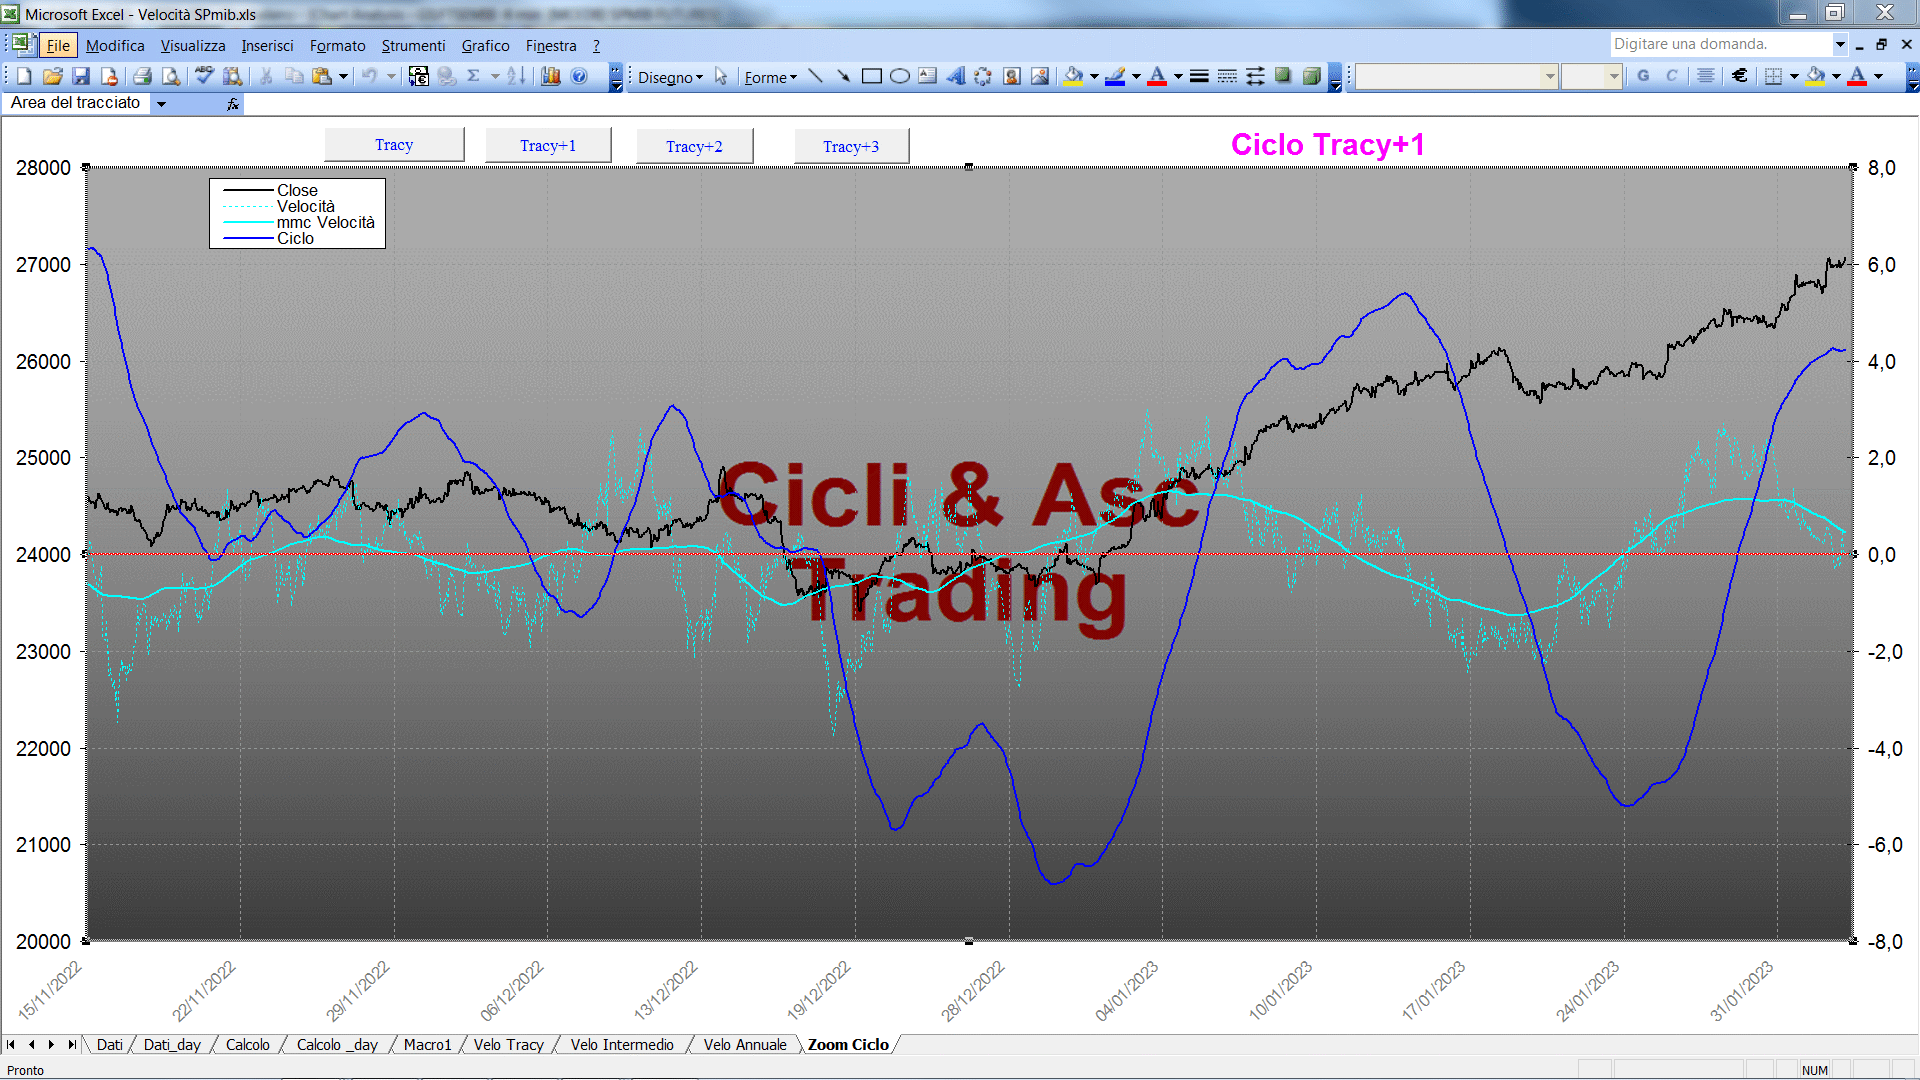This screenshot has height=1080, width=1920.
Task: Insert a diagram or organization chart
Action: [x=984, y=77]
